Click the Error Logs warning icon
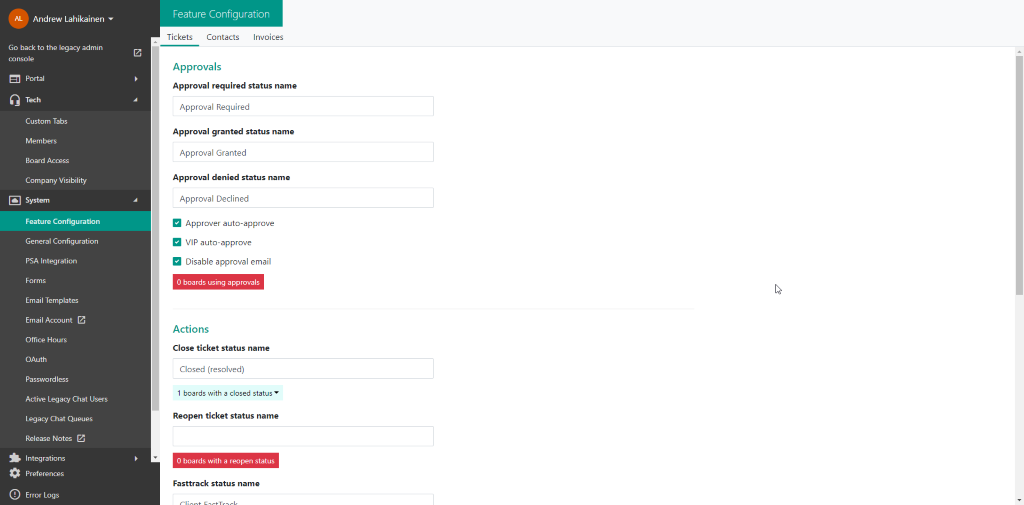The height and width of the screenshot is (505, 1024). point(14,495)
